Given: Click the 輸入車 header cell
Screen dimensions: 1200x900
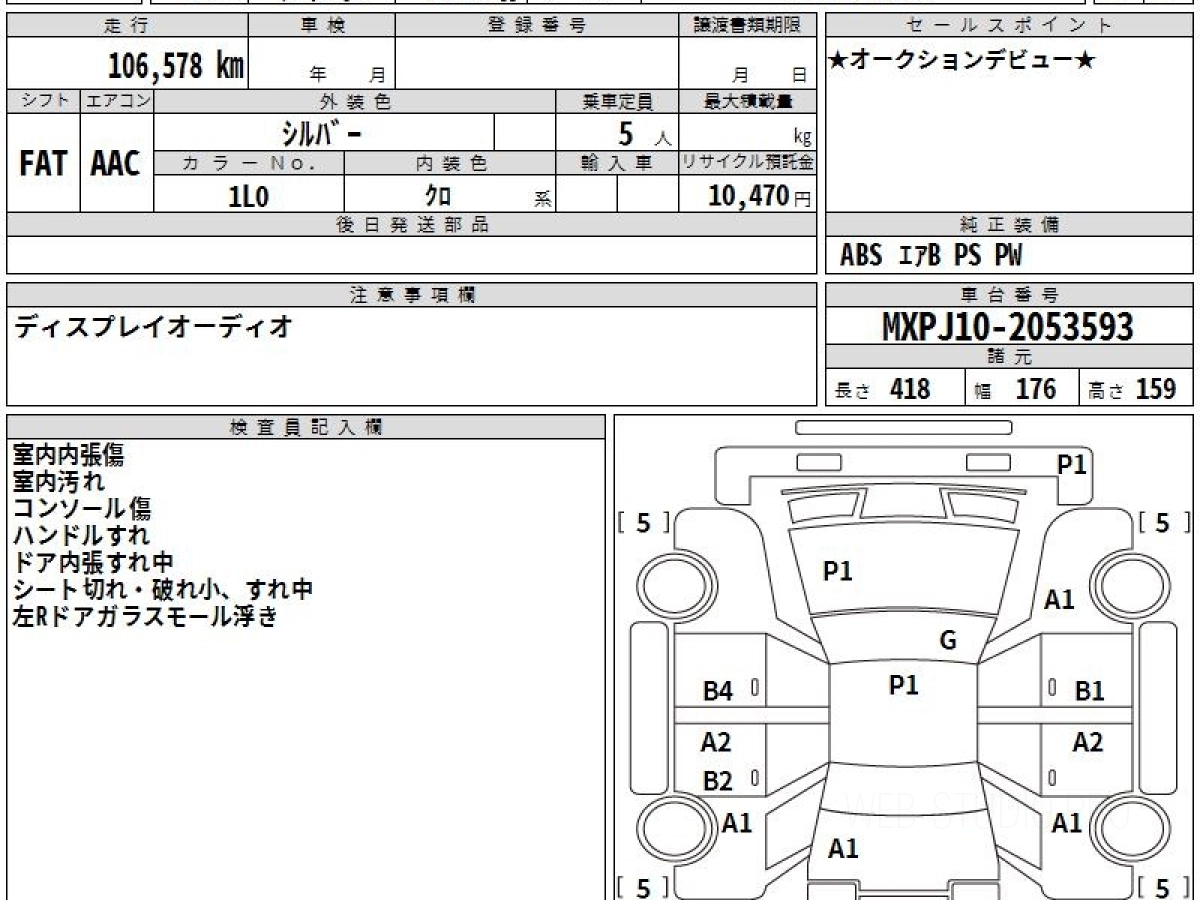Looking at the screenshot, I should [617, 164].
